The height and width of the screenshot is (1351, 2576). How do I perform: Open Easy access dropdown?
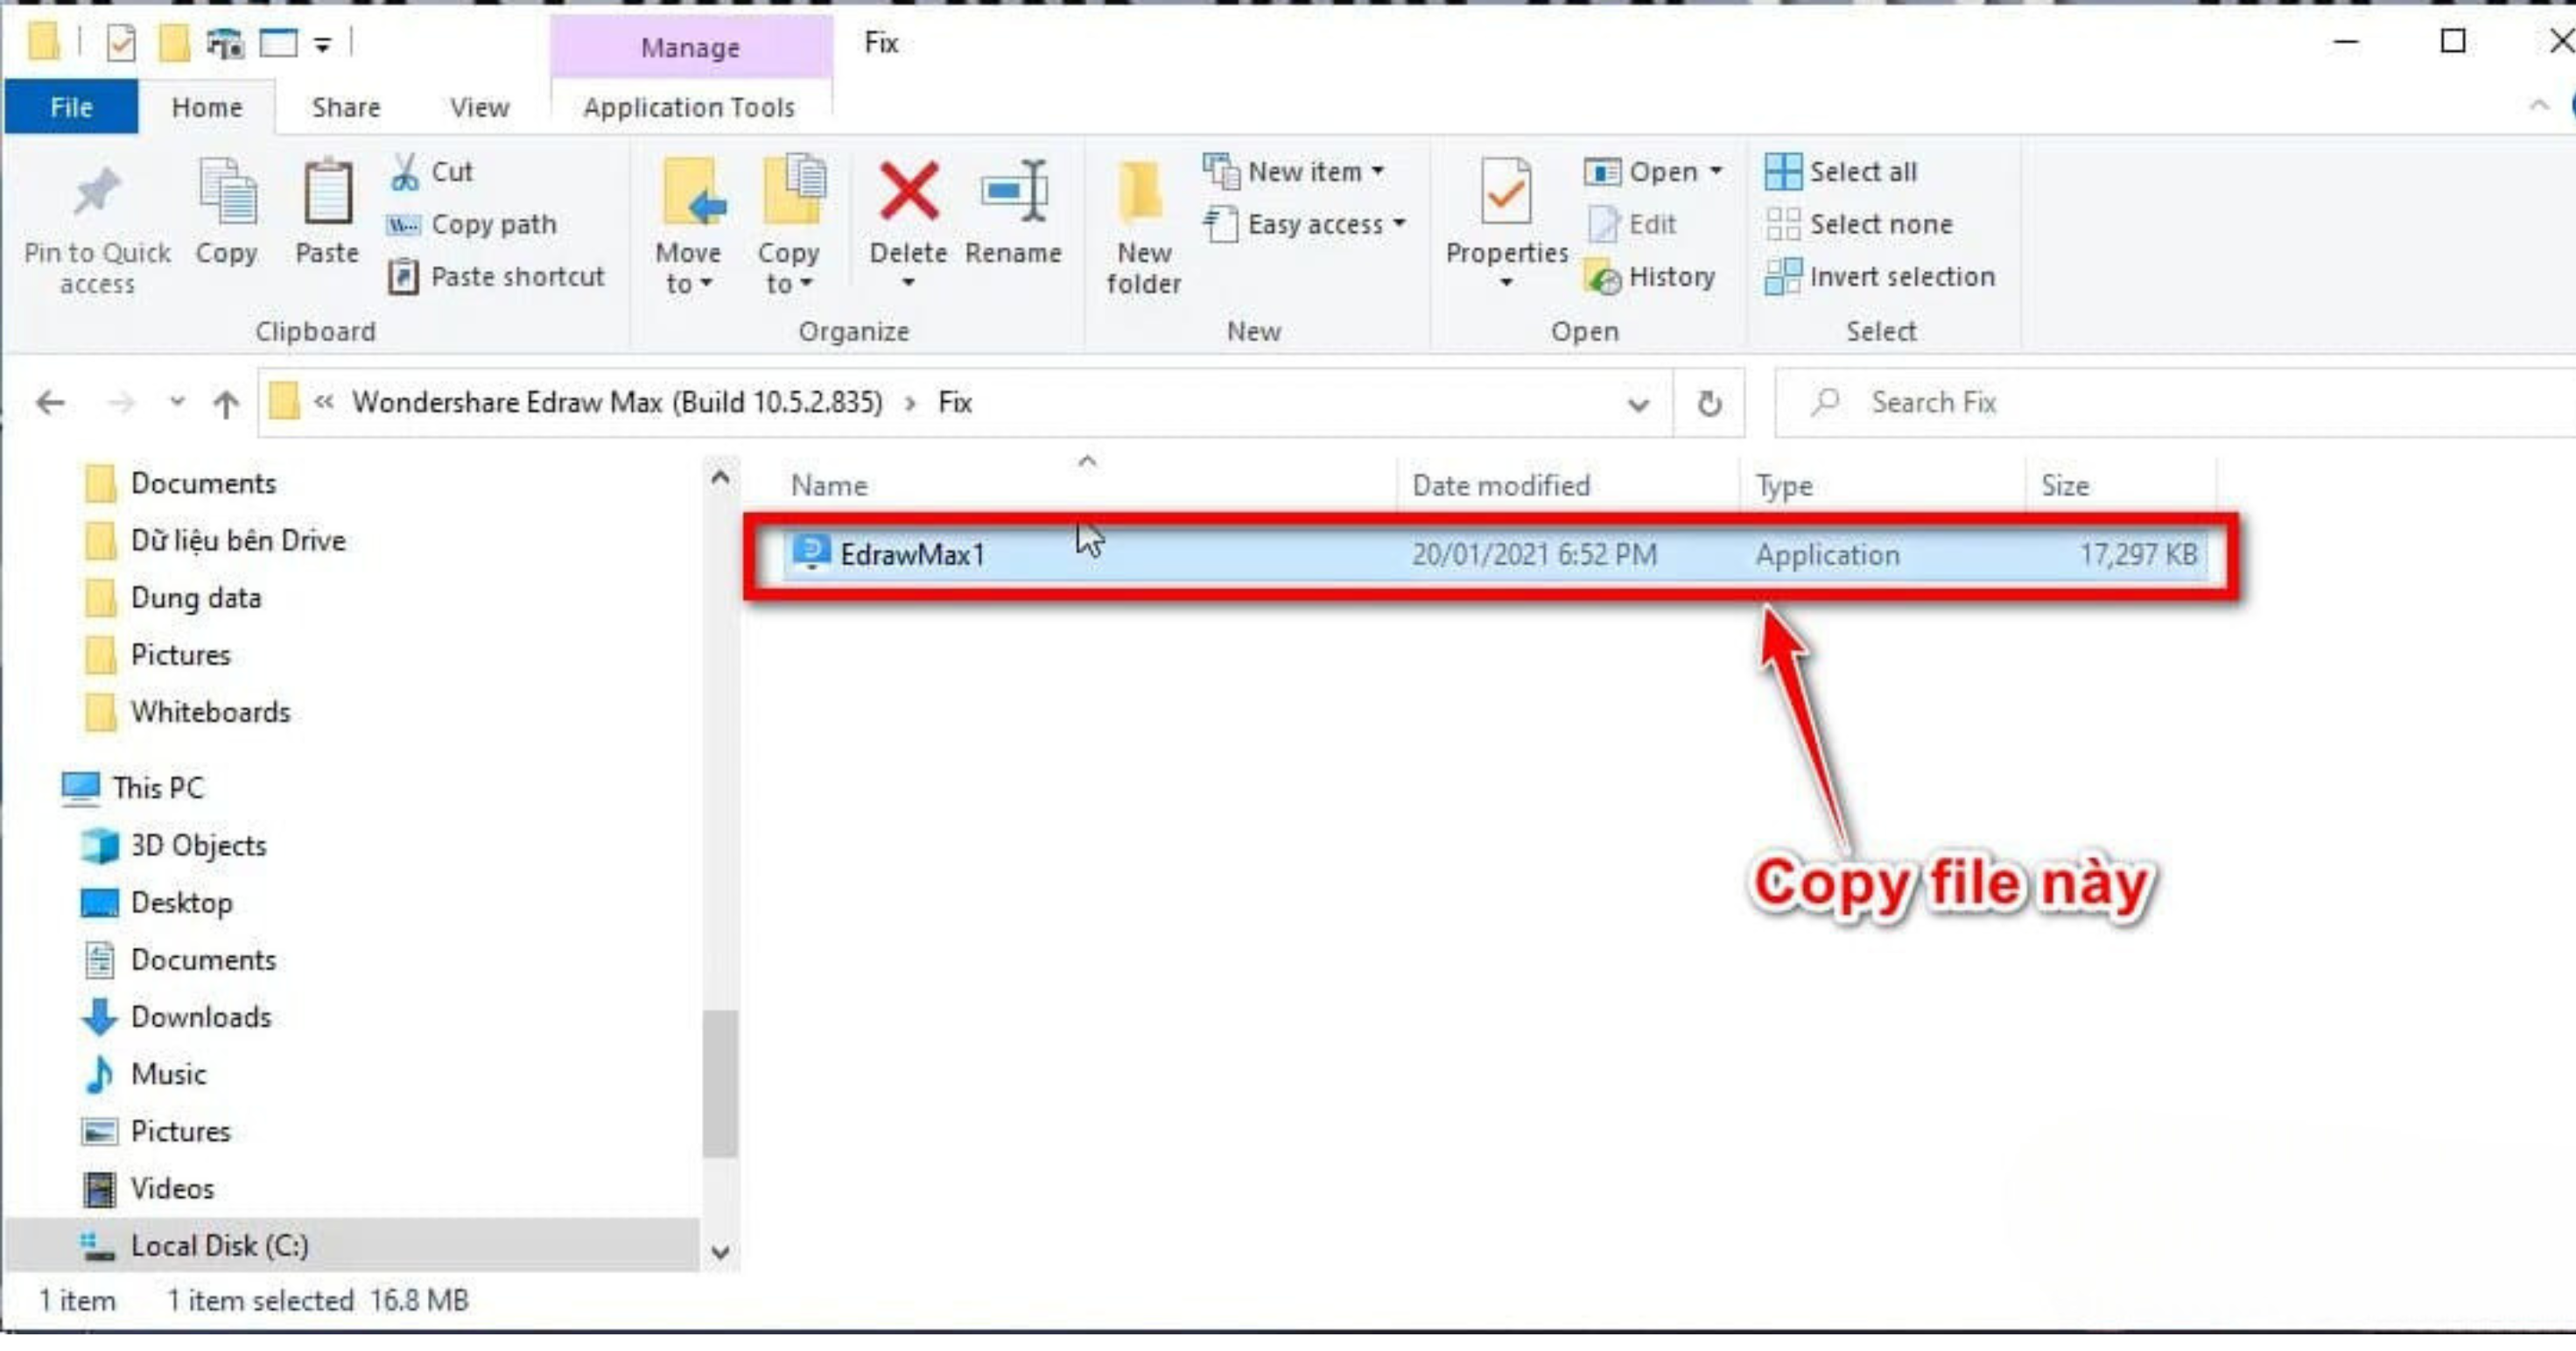pos(1305,224)
